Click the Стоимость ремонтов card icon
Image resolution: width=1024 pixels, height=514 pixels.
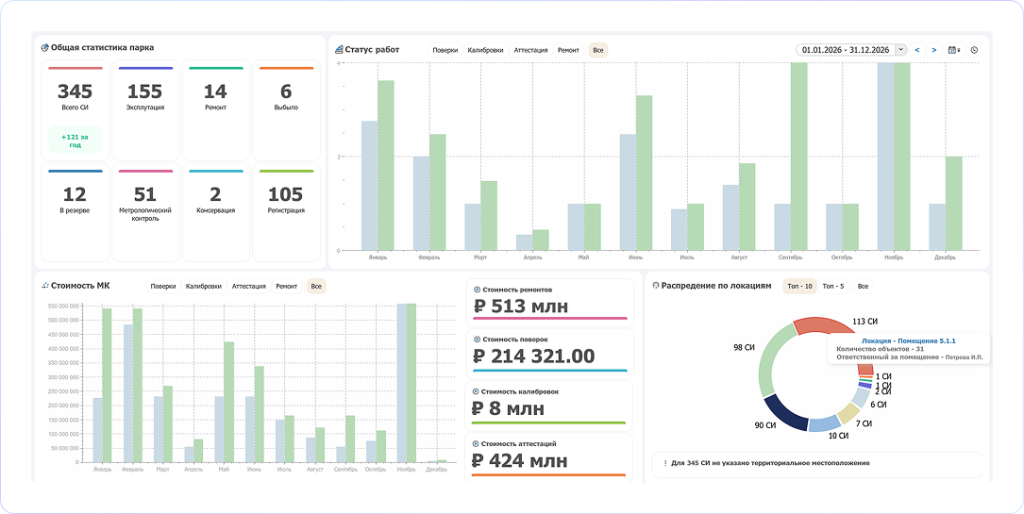pos(477,289)
